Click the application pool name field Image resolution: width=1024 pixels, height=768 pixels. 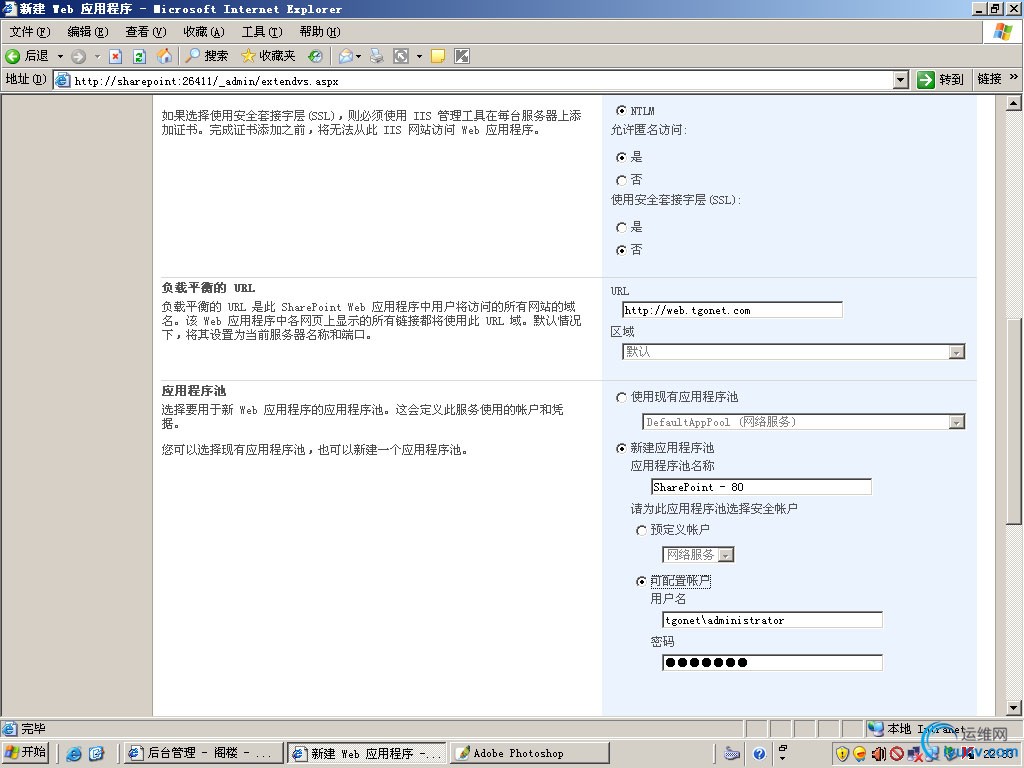761,487
